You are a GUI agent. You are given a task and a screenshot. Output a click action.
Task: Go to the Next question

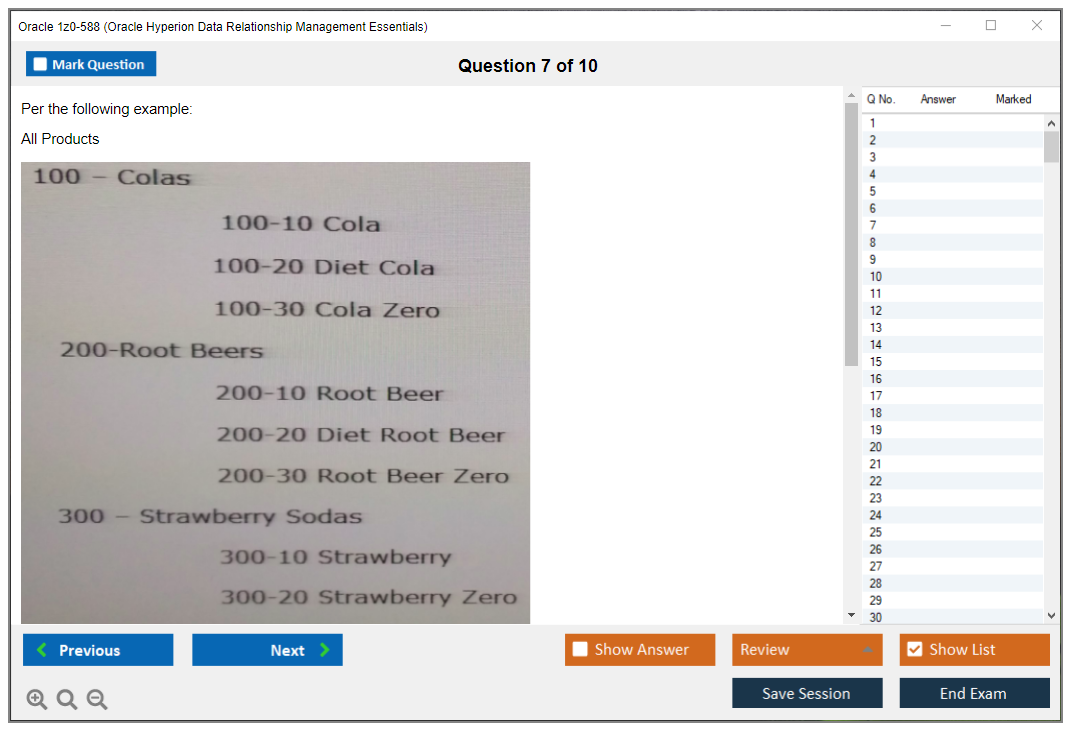tap(267, 650)
